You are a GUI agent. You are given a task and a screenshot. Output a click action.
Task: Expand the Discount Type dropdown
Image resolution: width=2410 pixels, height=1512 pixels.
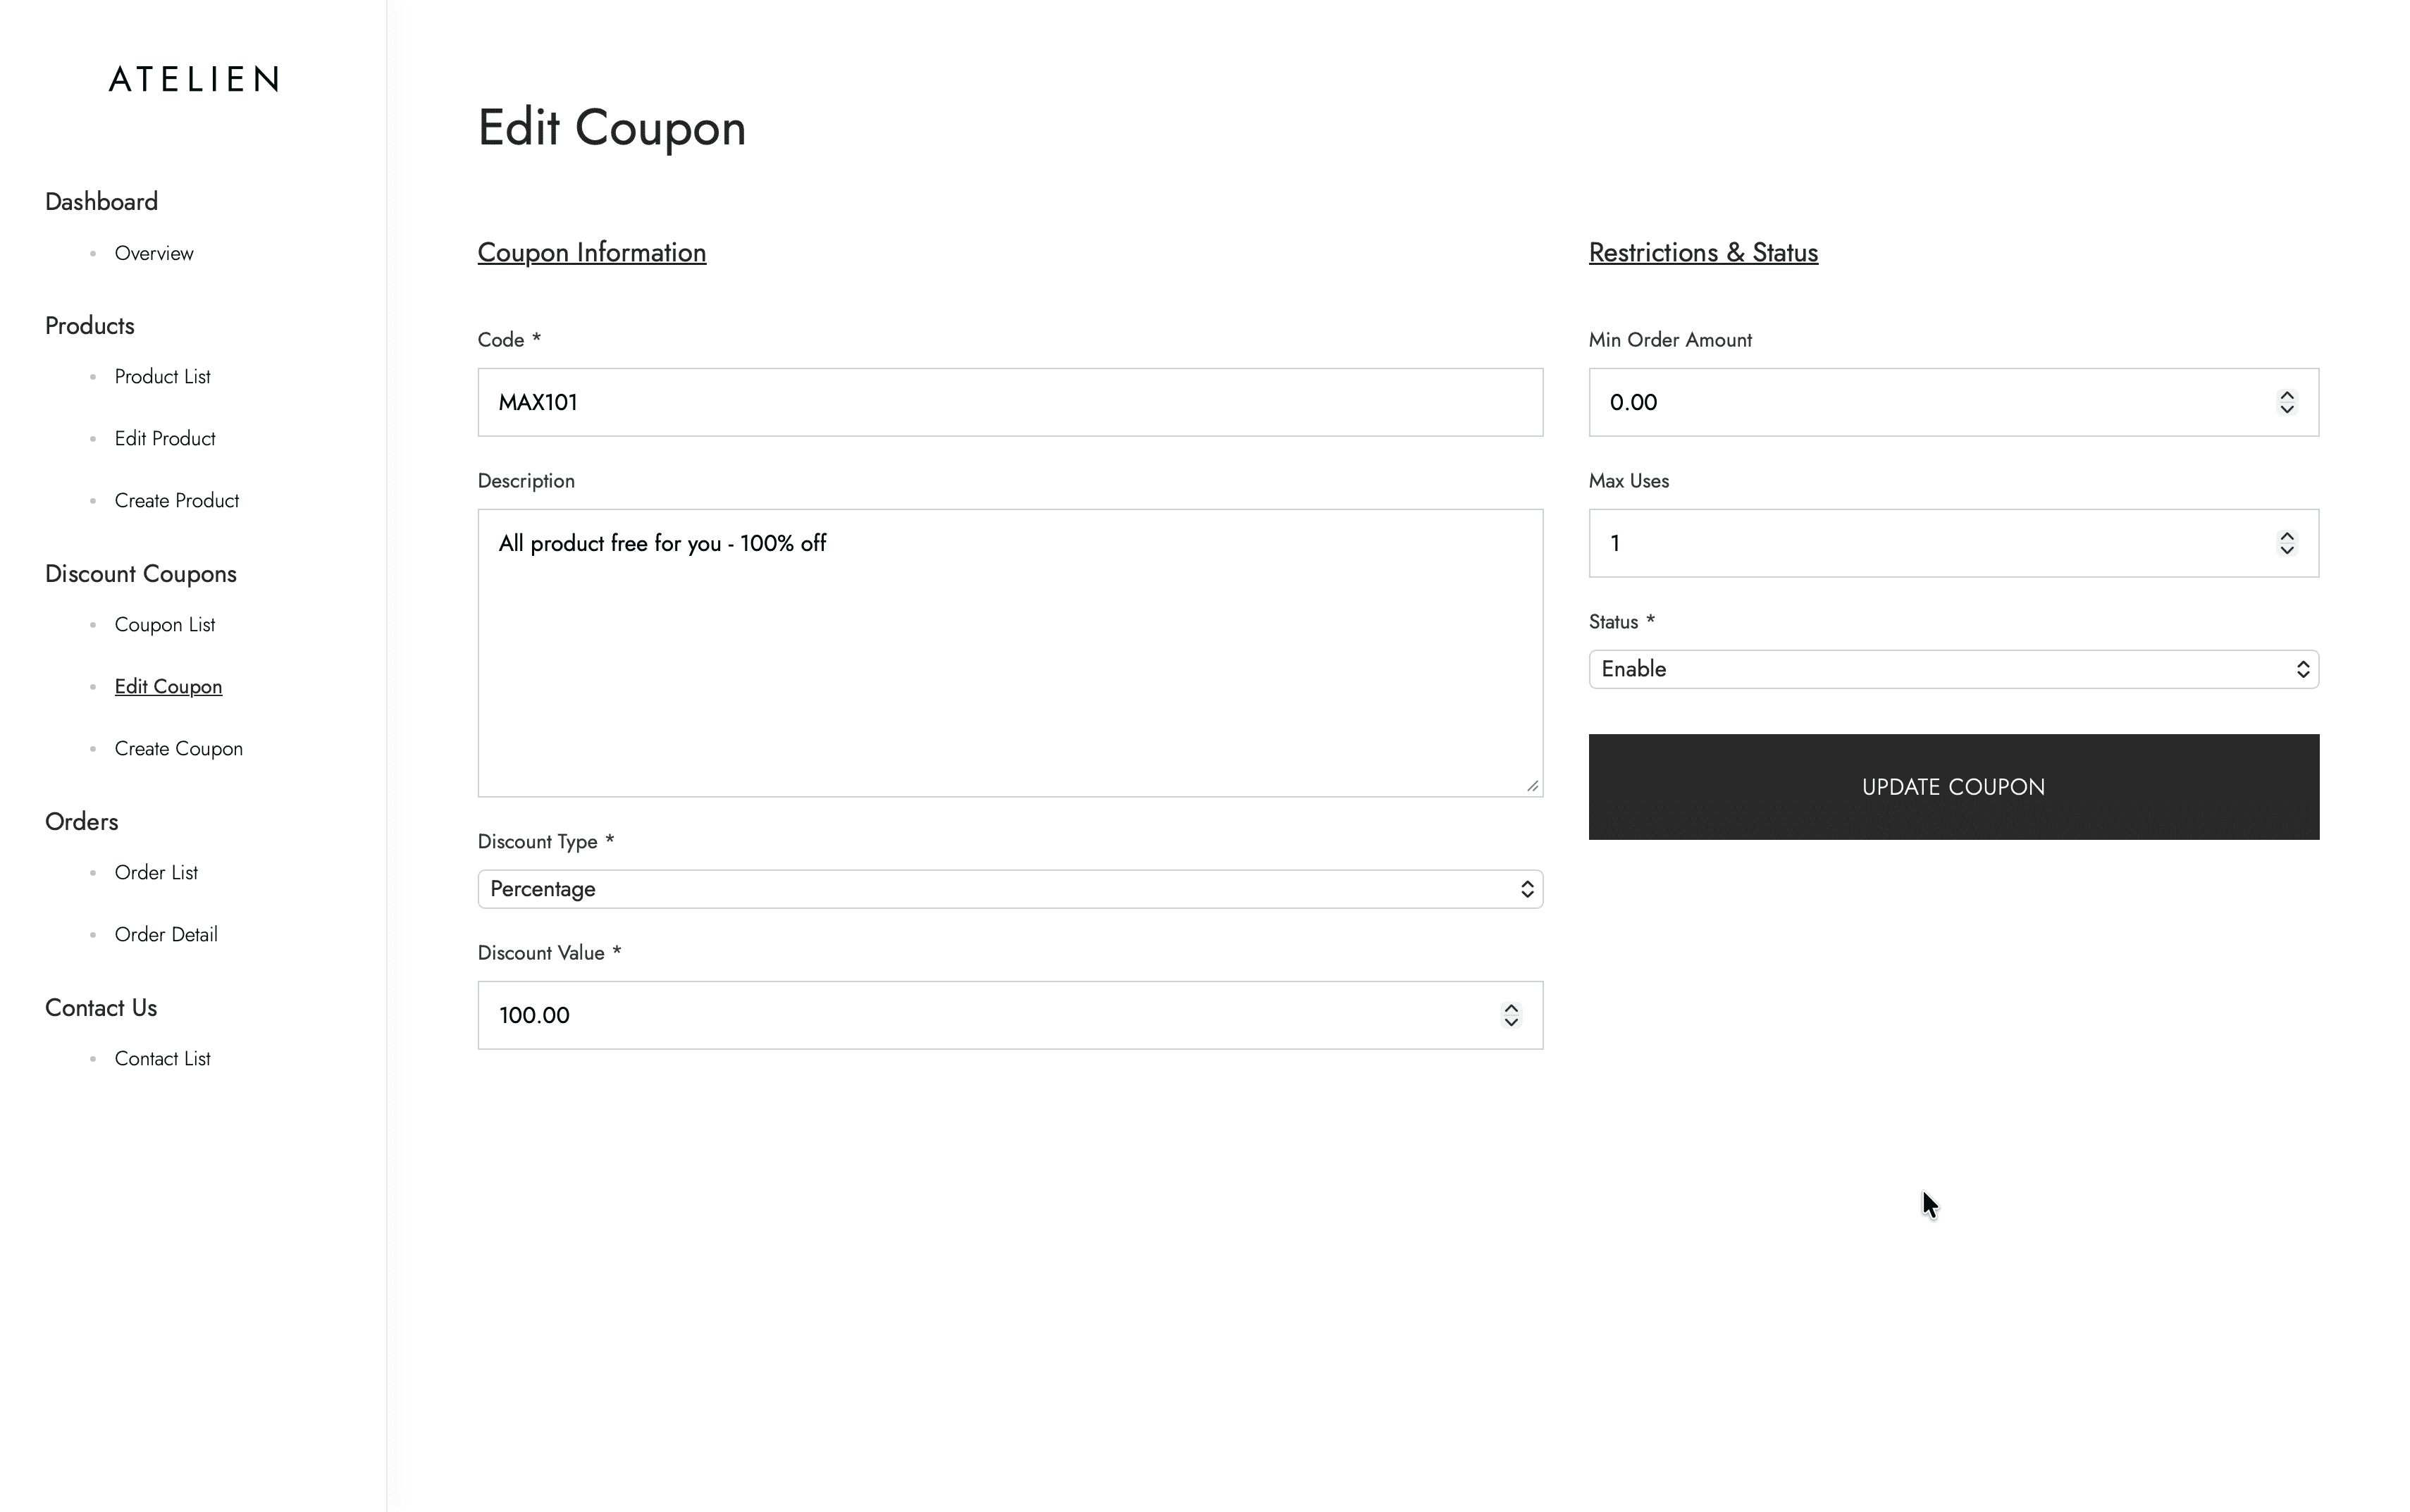point(1010,889)
